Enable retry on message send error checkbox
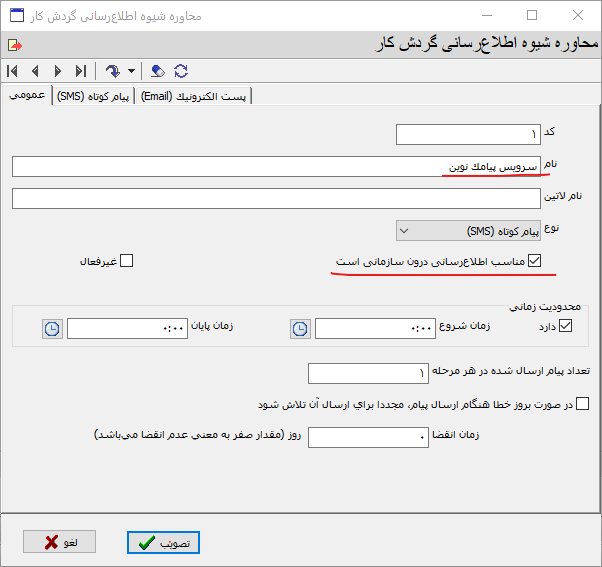Image resolution: width=602 pixels, height=567 pixels. 584,405
